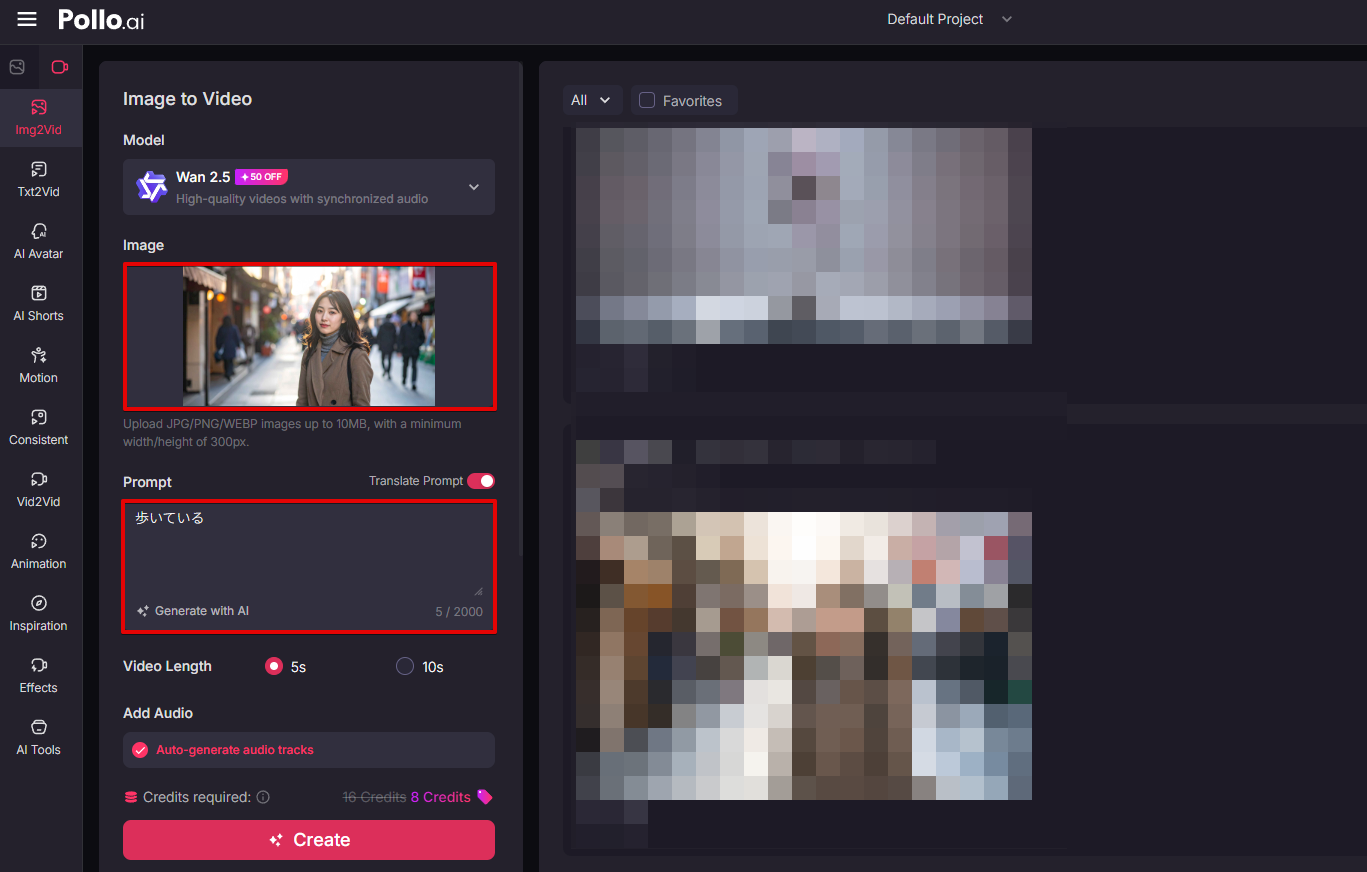The height and width of the screenshot is (872, 1367).
Task: Uncheck Auto-generate audio tracks
Action: point(140,750)
